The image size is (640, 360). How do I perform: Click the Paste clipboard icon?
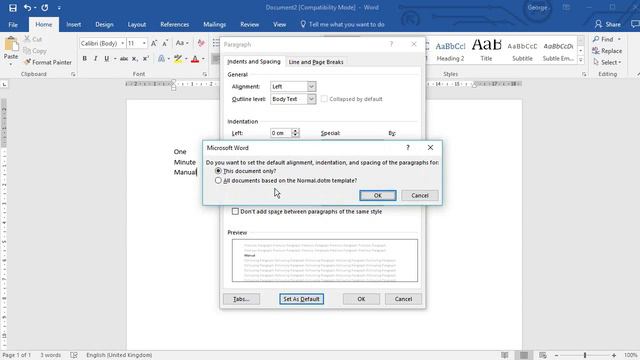click(x=11, y=44)
